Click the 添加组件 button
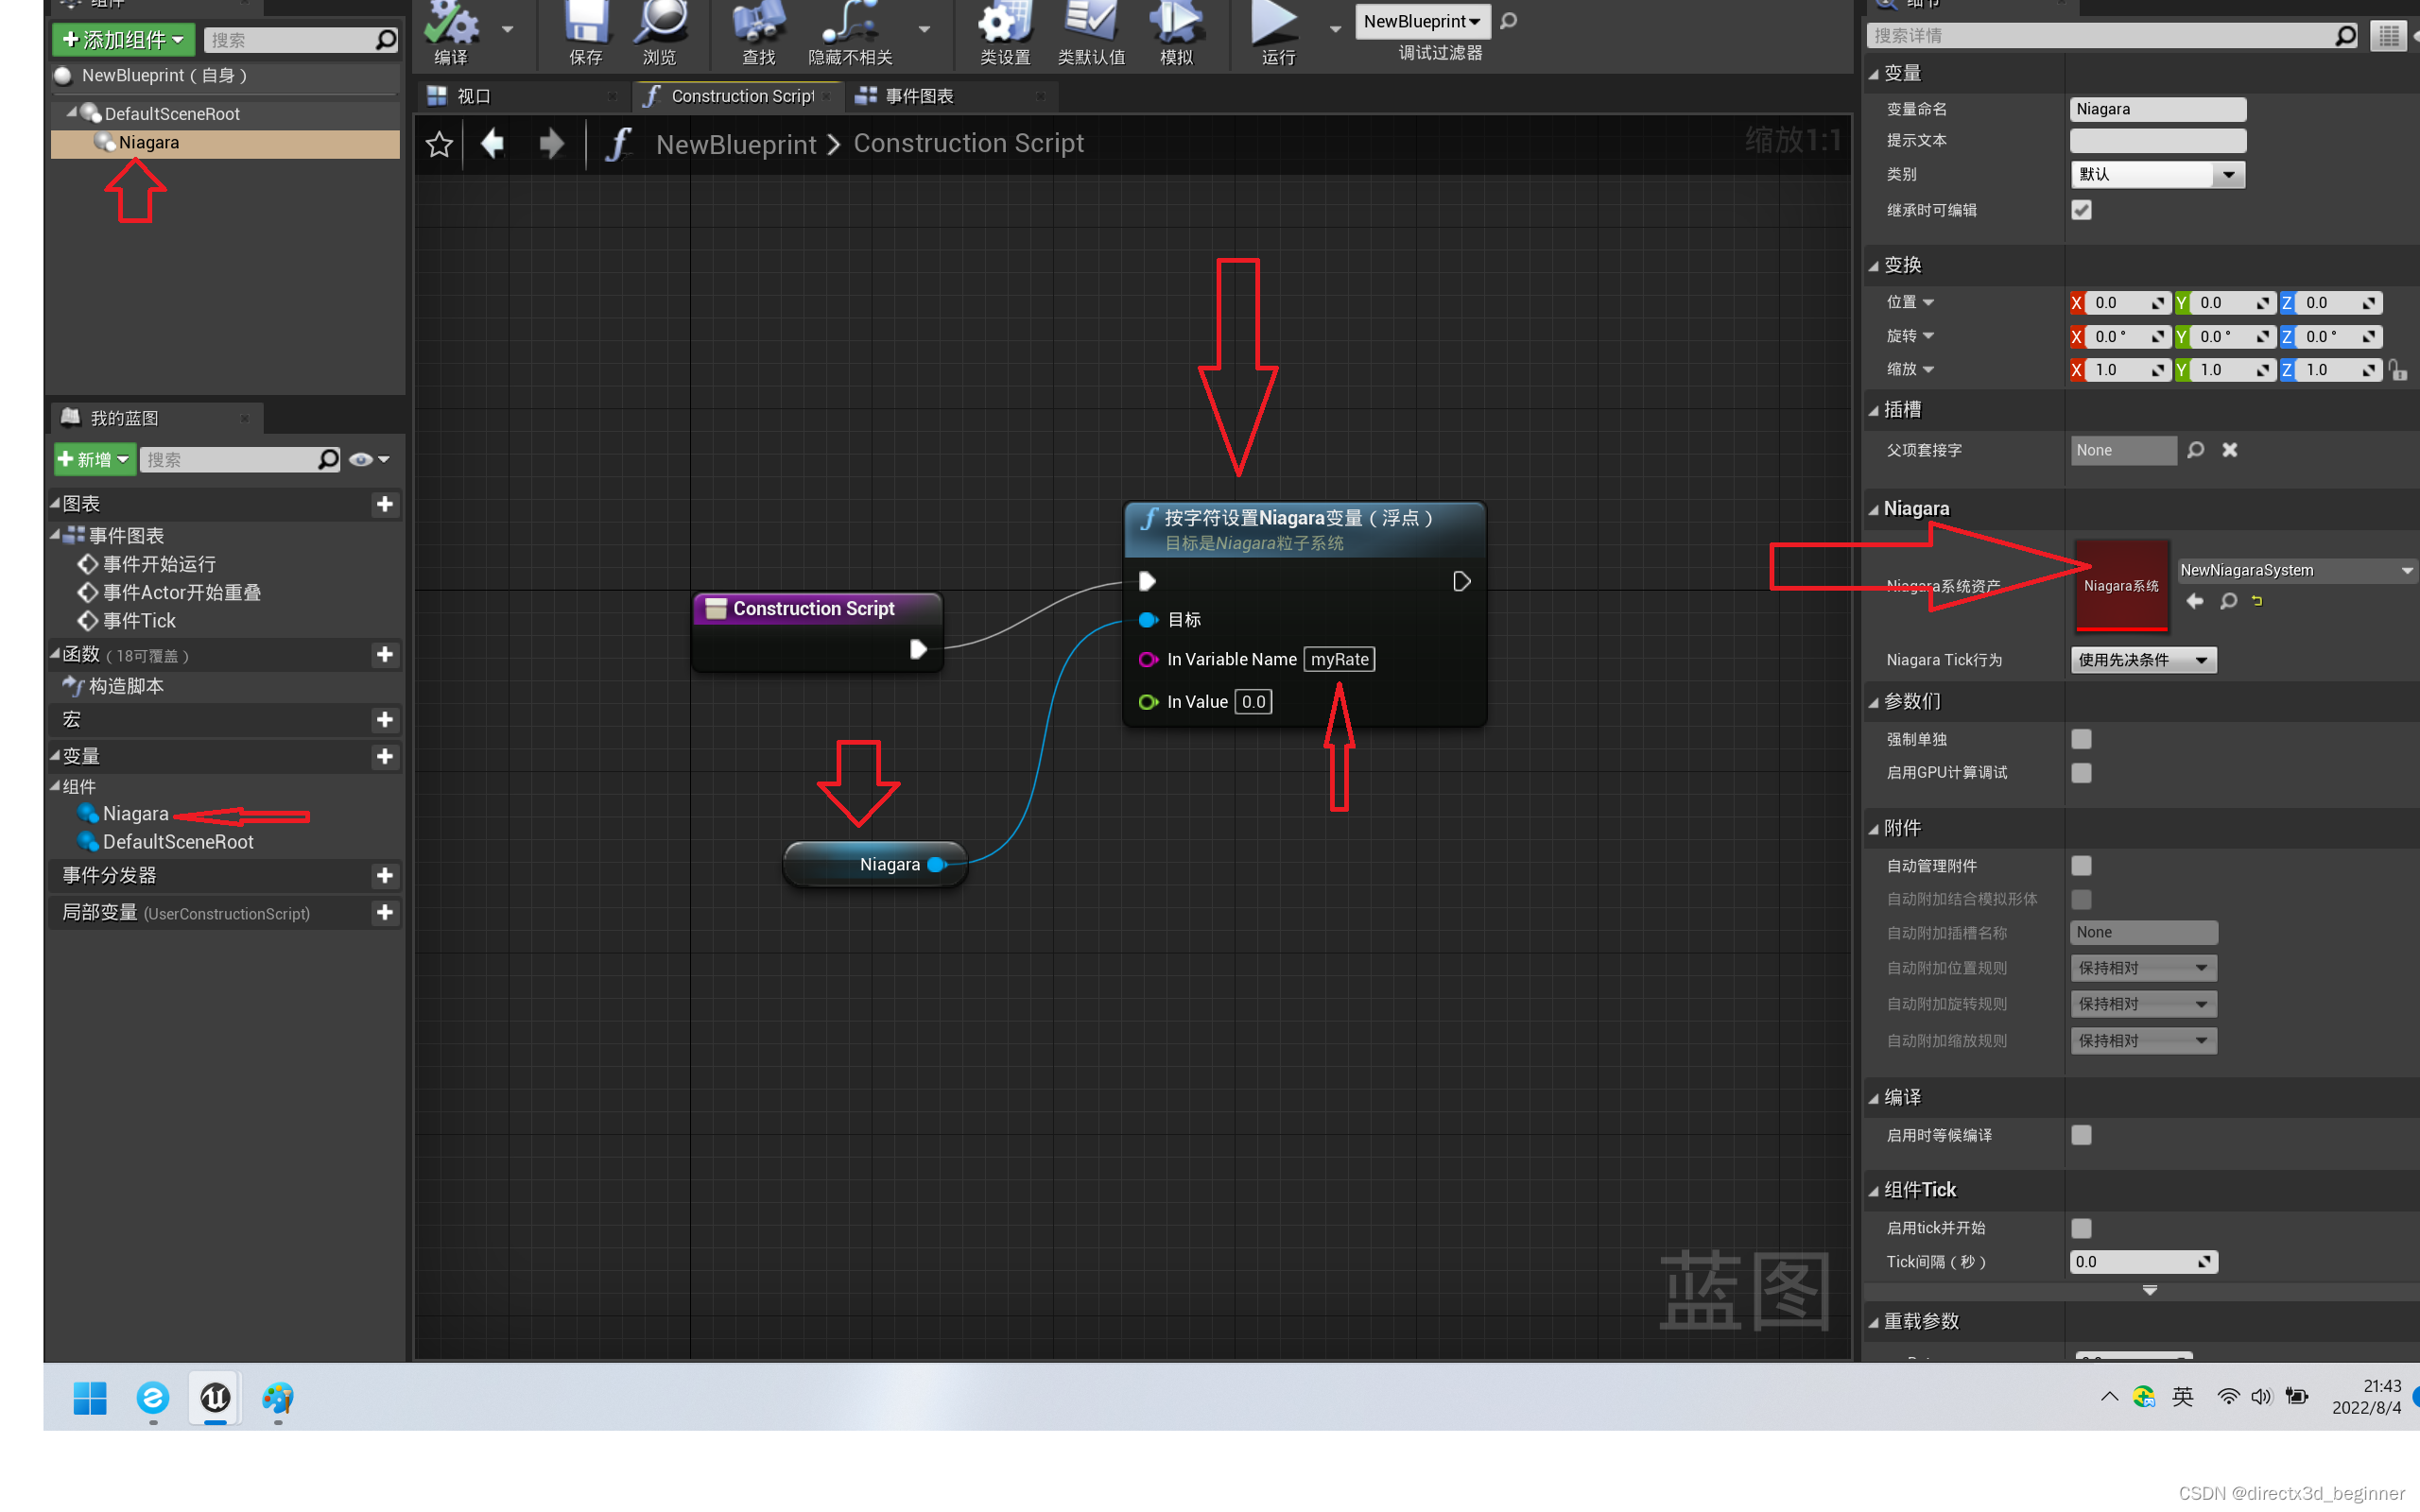The height and width of the screenshot is (1512, 2420). (x=123, y=40)
